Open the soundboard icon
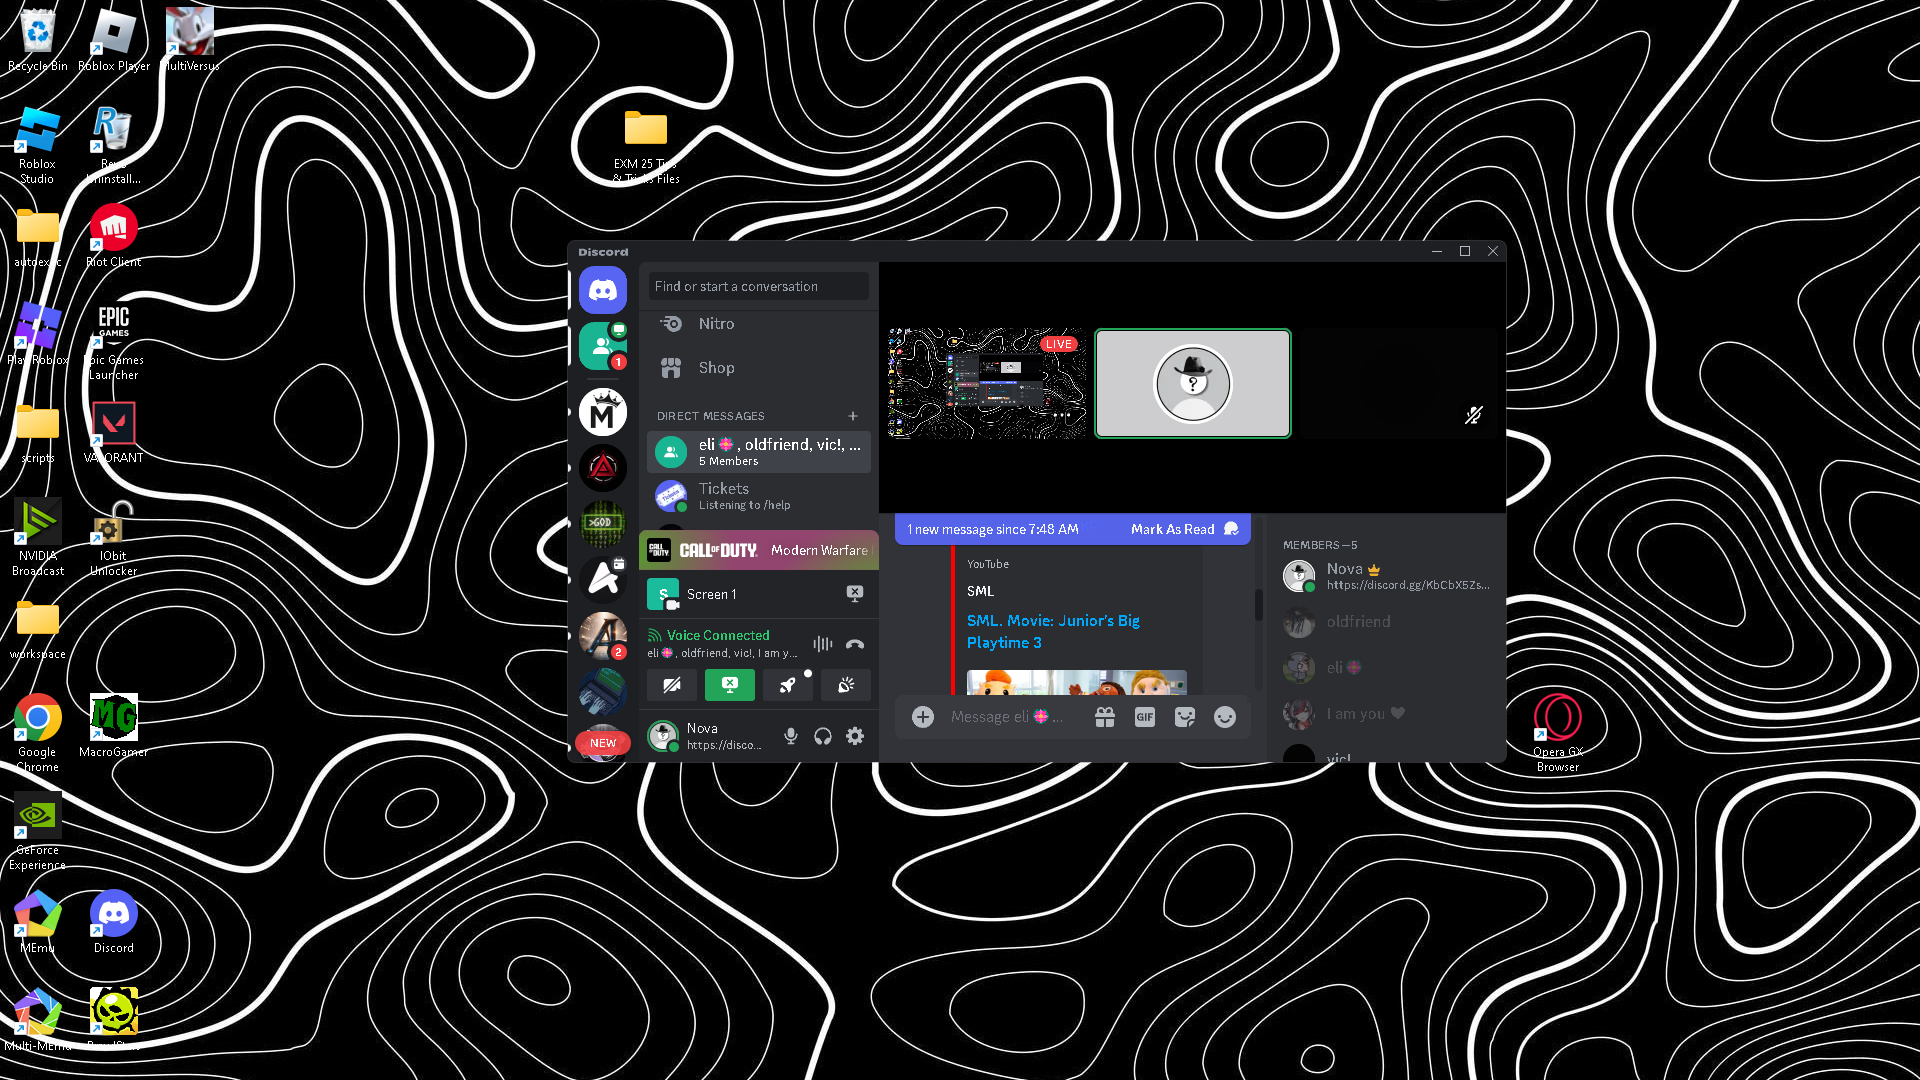The height and width of the screenshot is (1080, 1920). point(846,685)
